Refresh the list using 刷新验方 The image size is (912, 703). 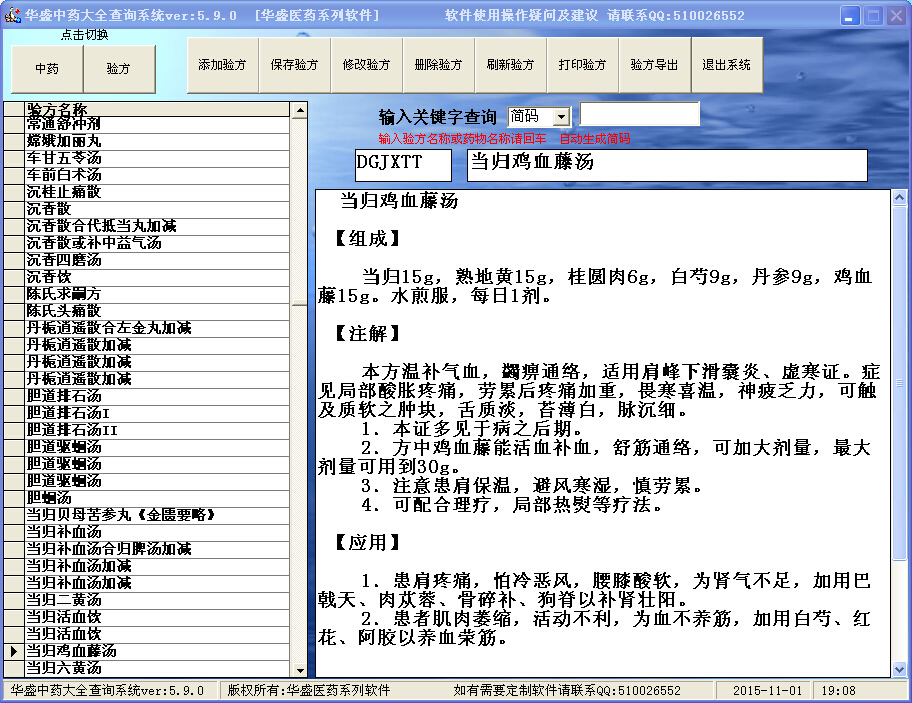(x=510, y=65)
